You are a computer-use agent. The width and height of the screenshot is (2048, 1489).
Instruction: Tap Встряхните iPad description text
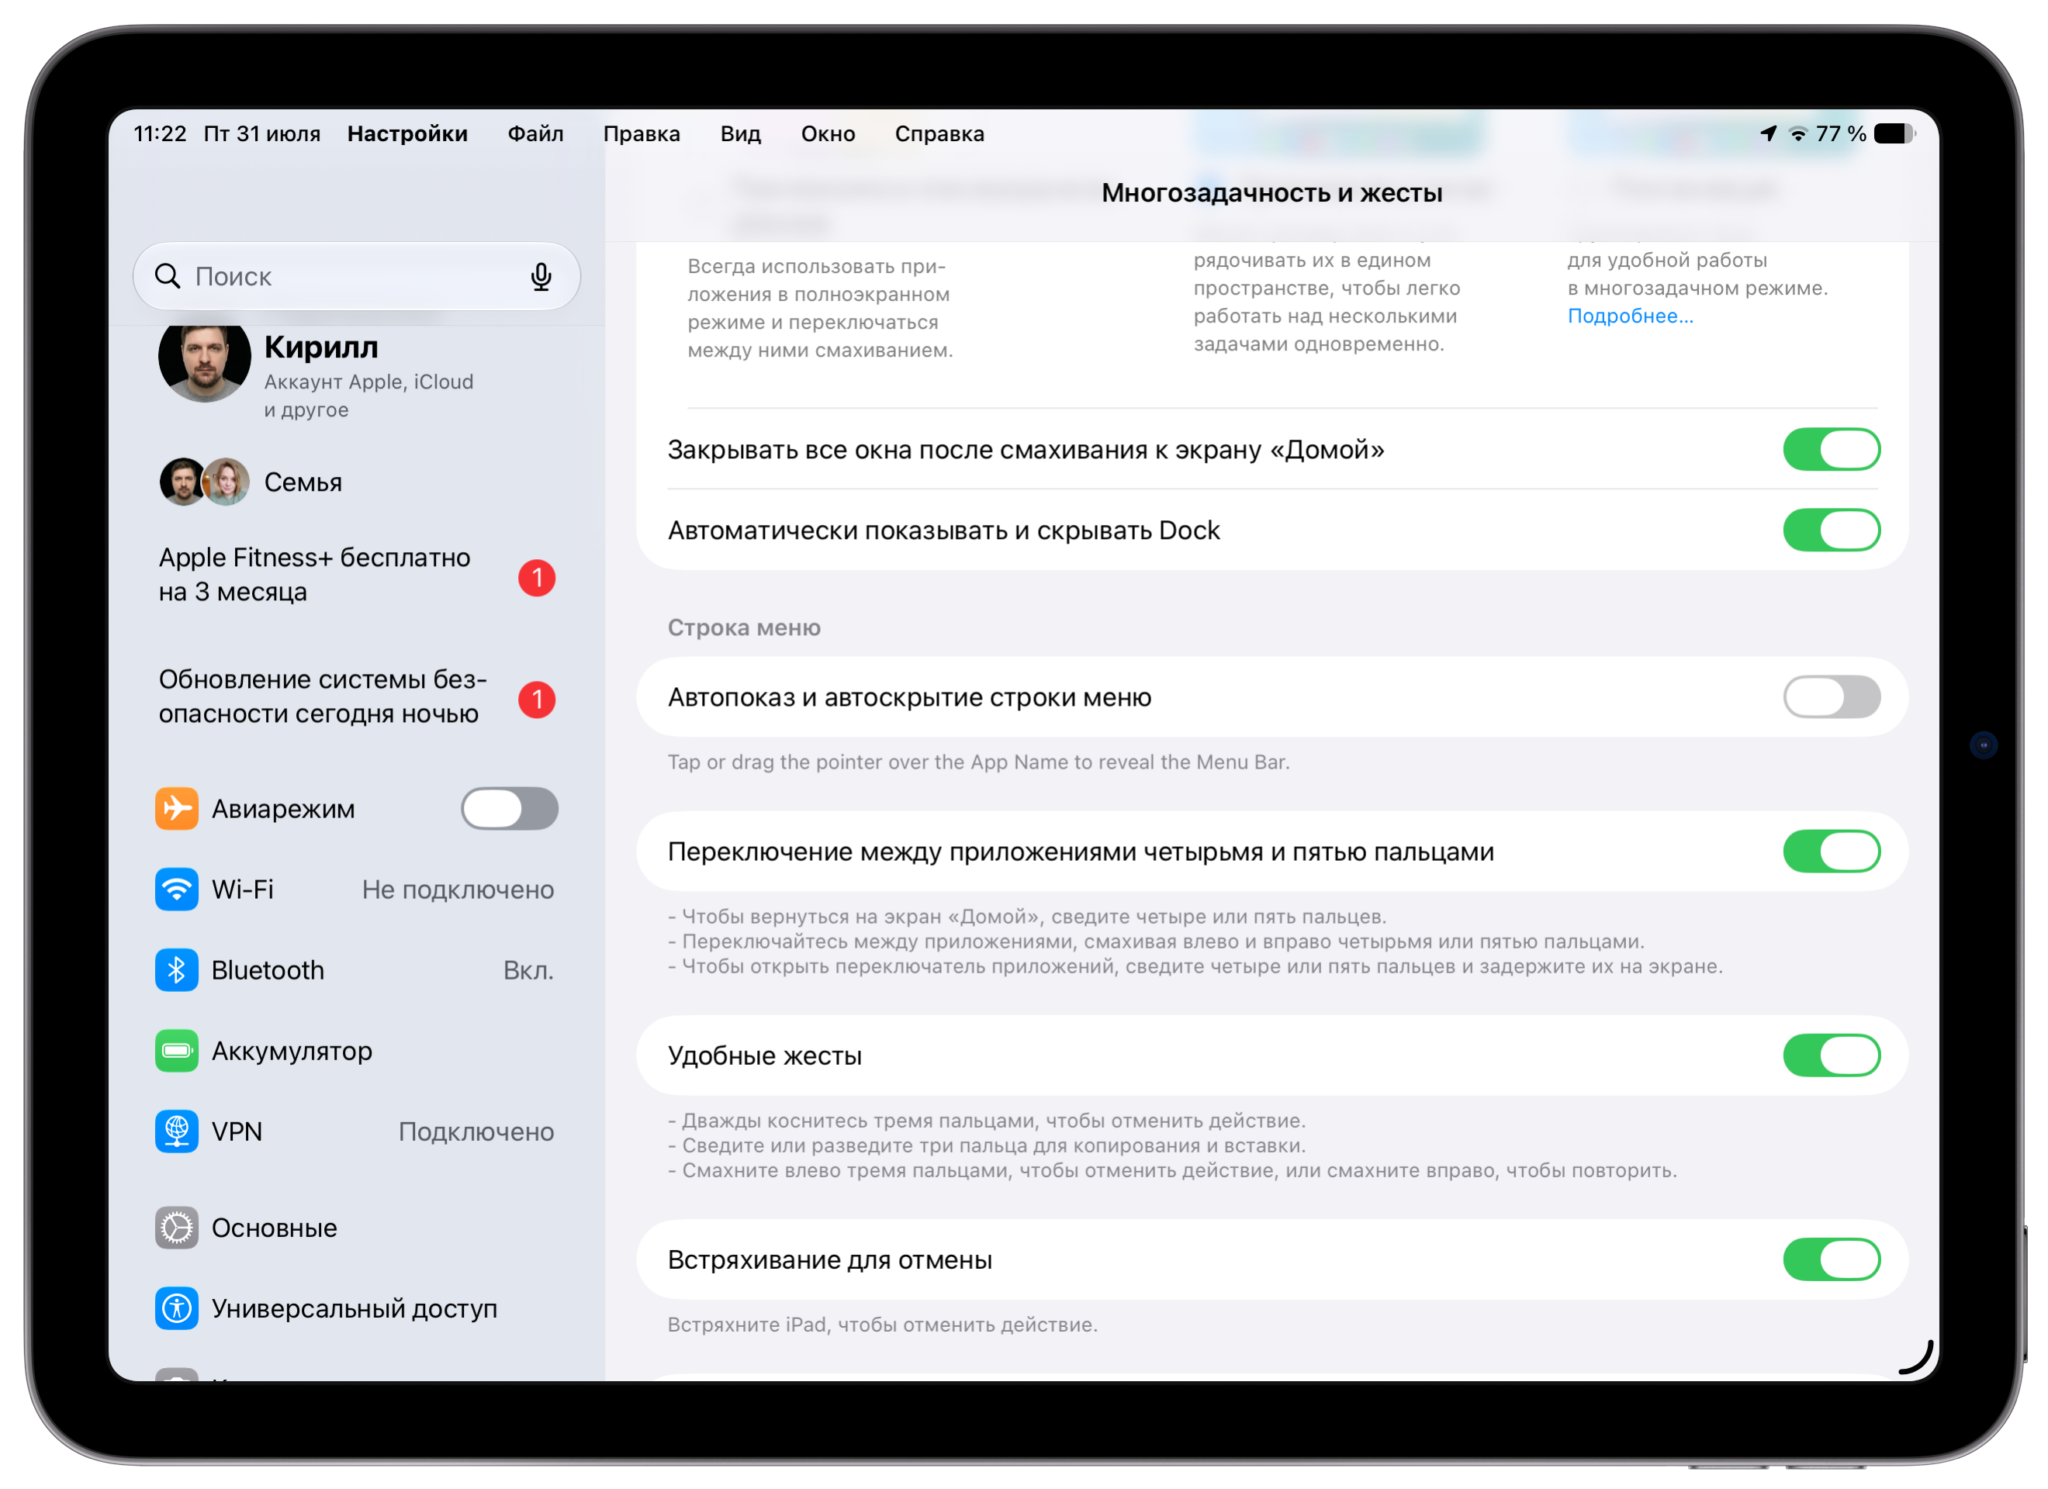tap(882, 1324)
